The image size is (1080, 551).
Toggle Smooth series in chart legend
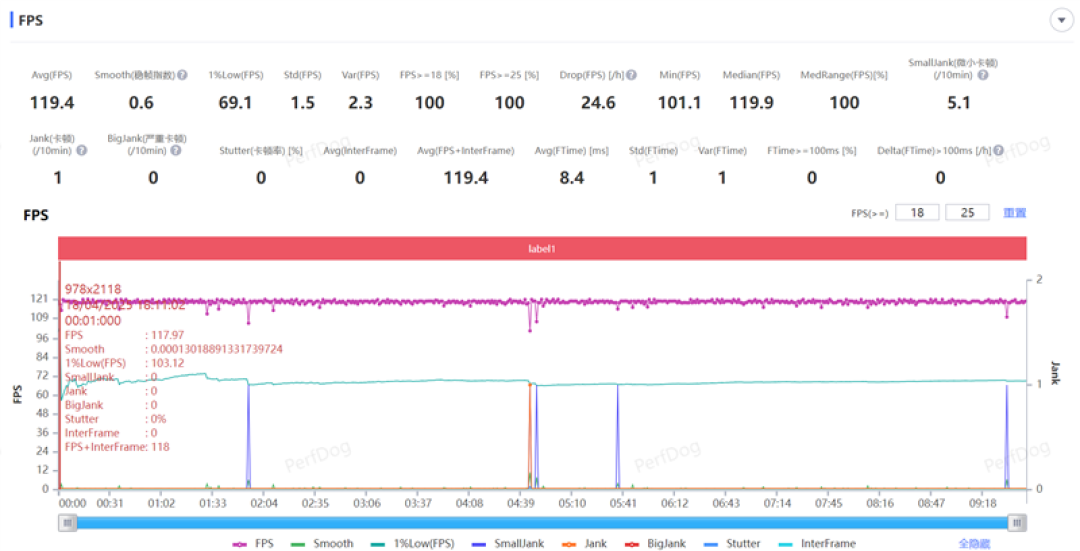coord(322,543)
